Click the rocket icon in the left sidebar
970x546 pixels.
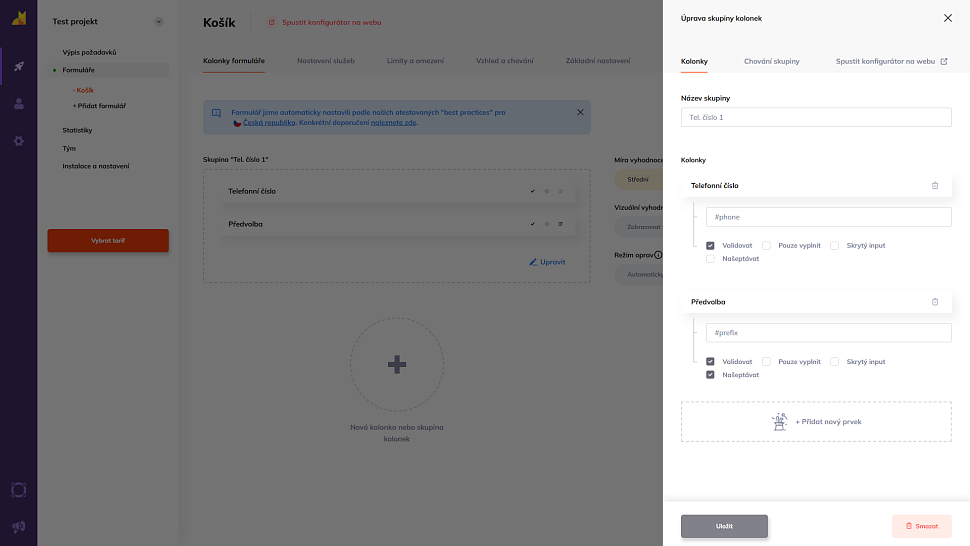[x=18, y=67]
